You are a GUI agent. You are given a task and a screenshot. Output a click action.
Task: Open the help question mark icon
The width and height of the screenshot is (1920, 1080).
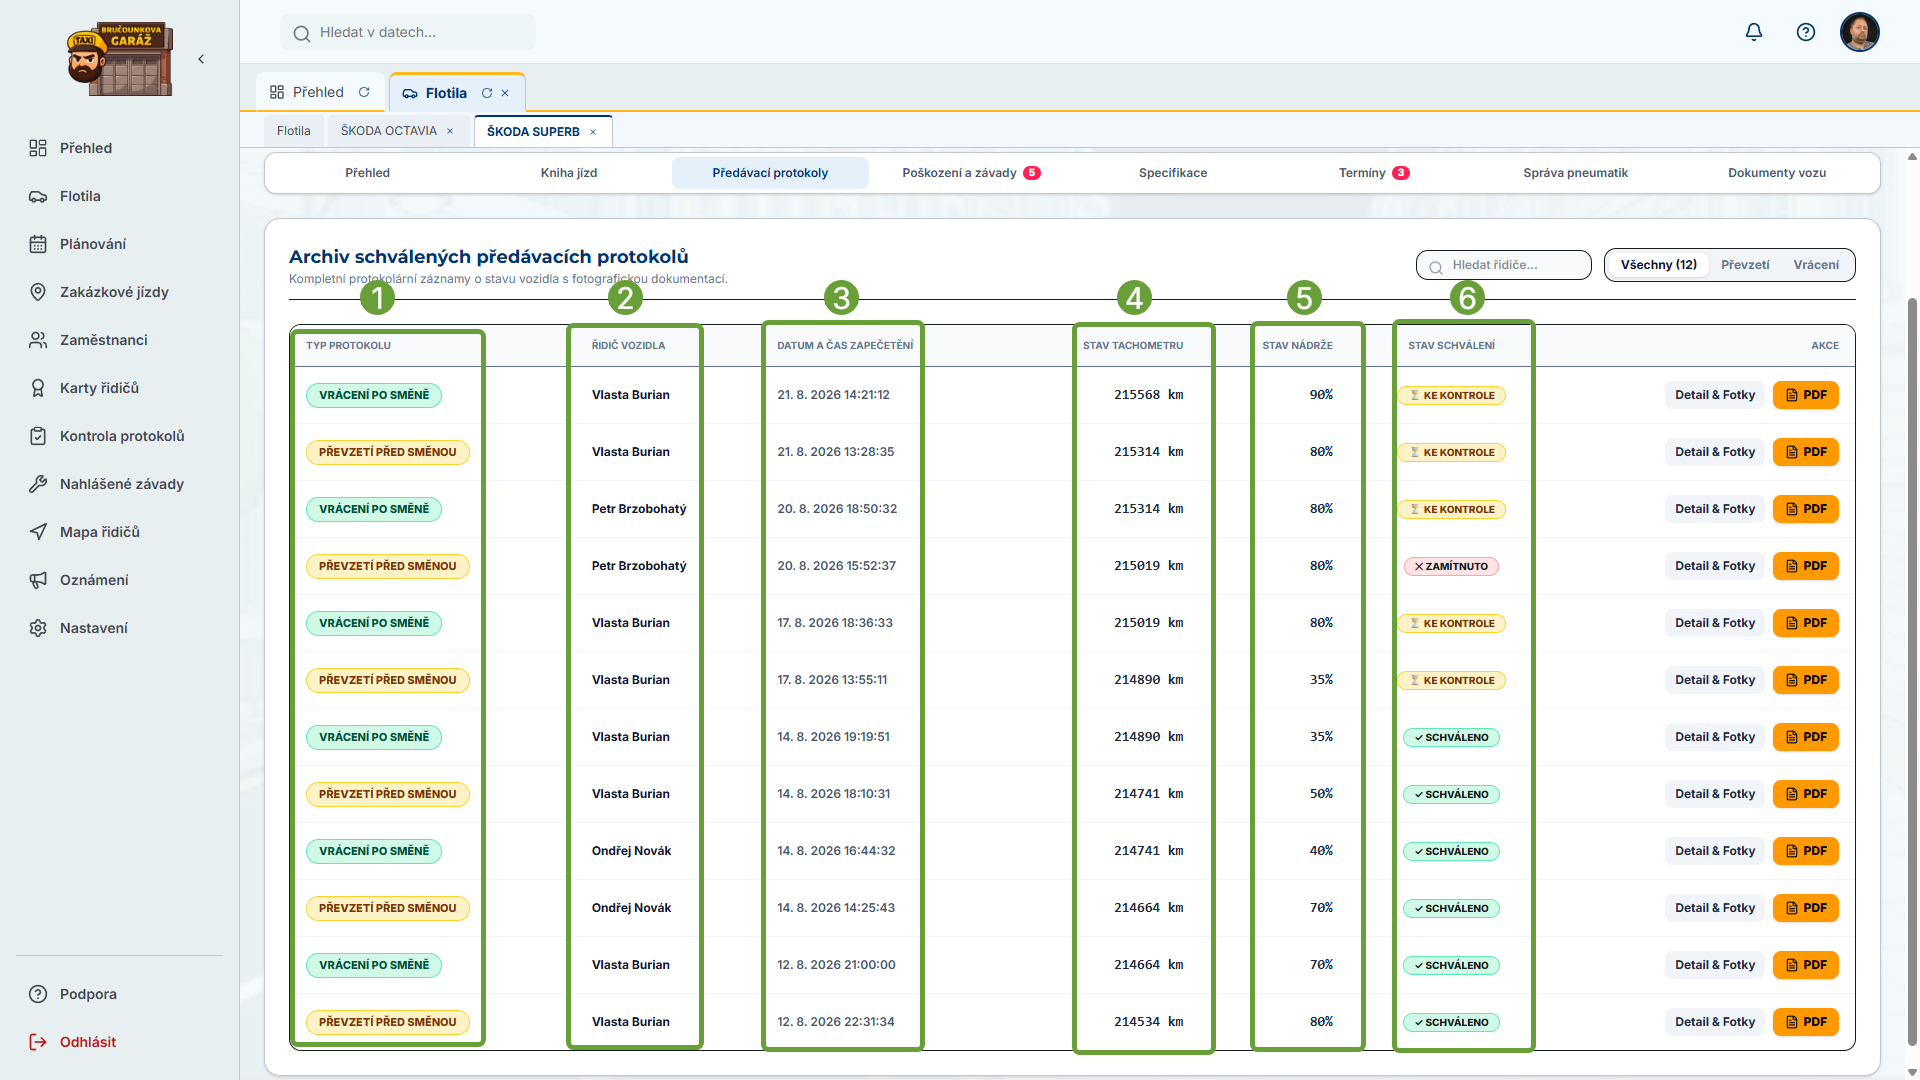click(x=1806, y=32)
